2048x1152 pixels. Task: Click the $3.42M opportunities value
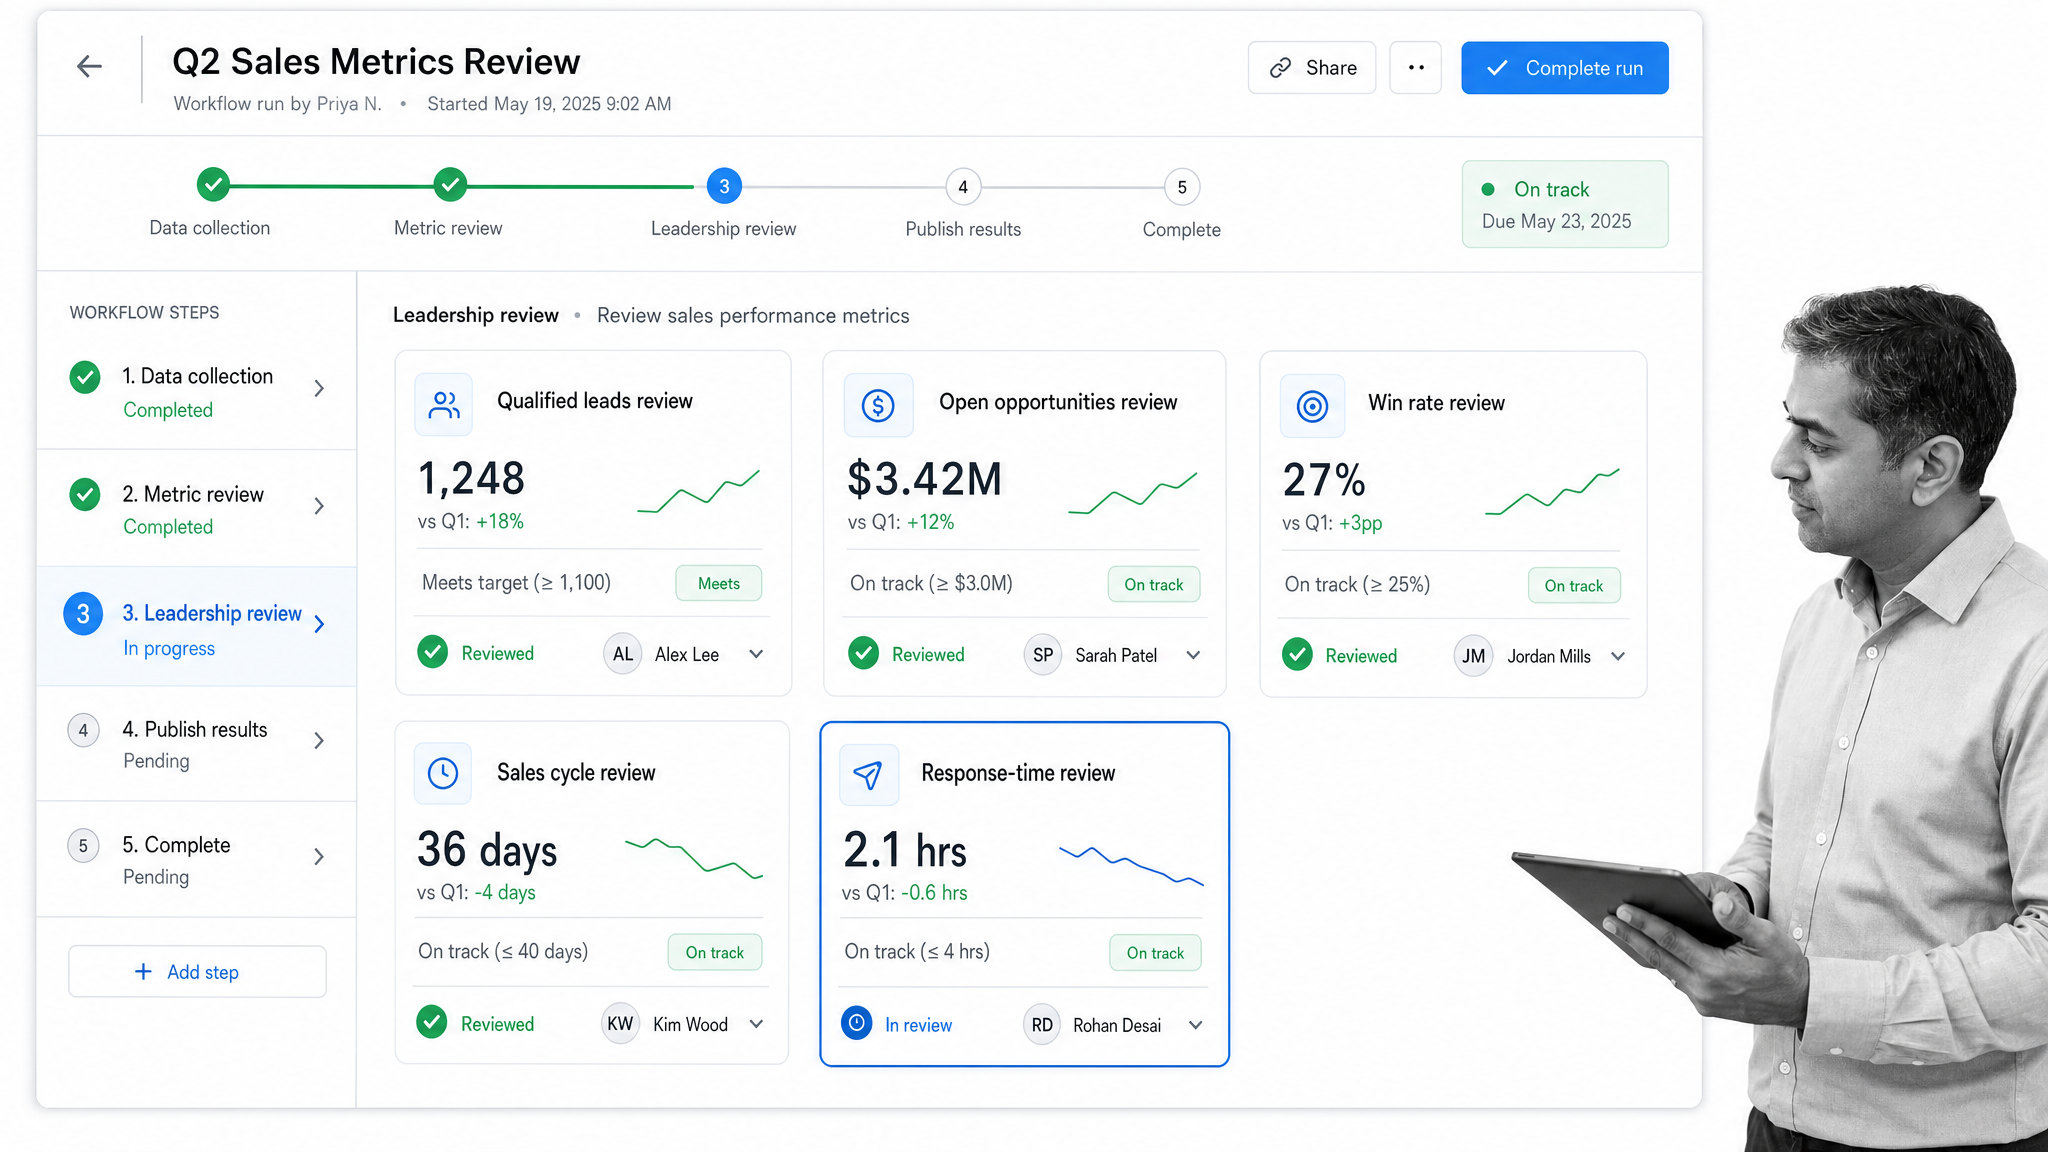pyautogui.click(x=924, y=479)
